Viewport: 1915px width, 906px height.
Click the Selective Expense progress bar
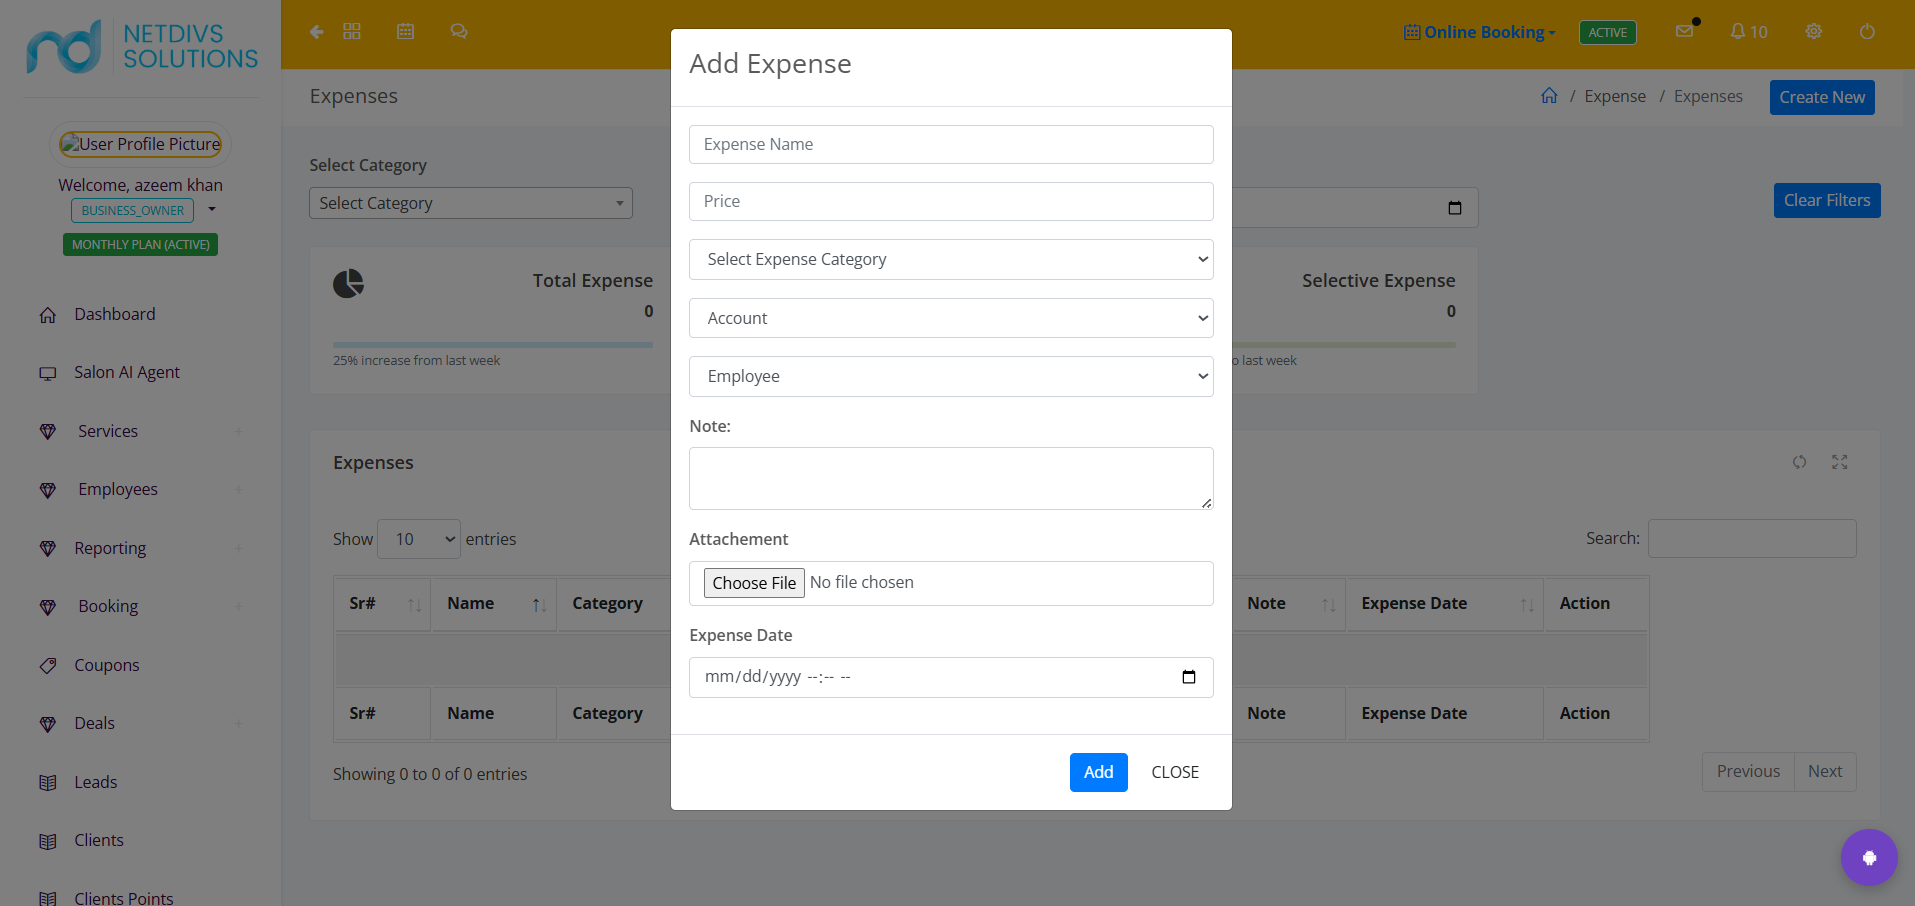click(1344, 345)
